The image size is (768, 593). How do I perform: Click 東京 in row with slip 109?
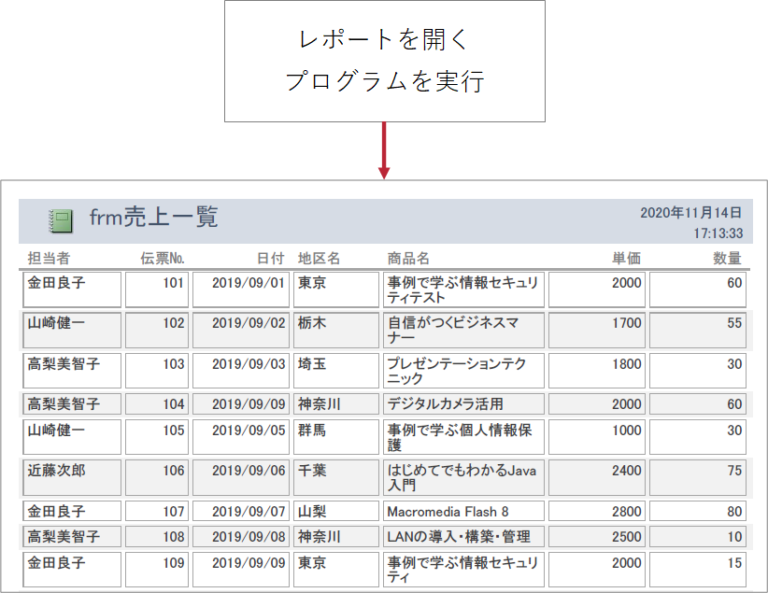[x=336, y=569]
